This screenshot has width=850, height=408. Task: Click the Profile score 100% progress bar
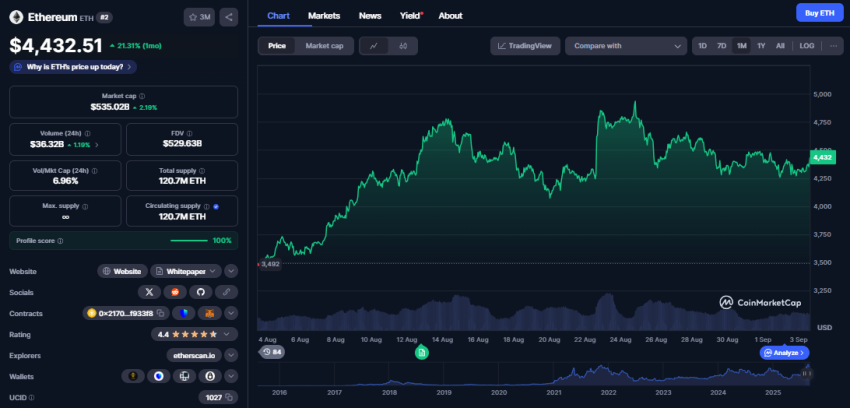pos(189,241)
